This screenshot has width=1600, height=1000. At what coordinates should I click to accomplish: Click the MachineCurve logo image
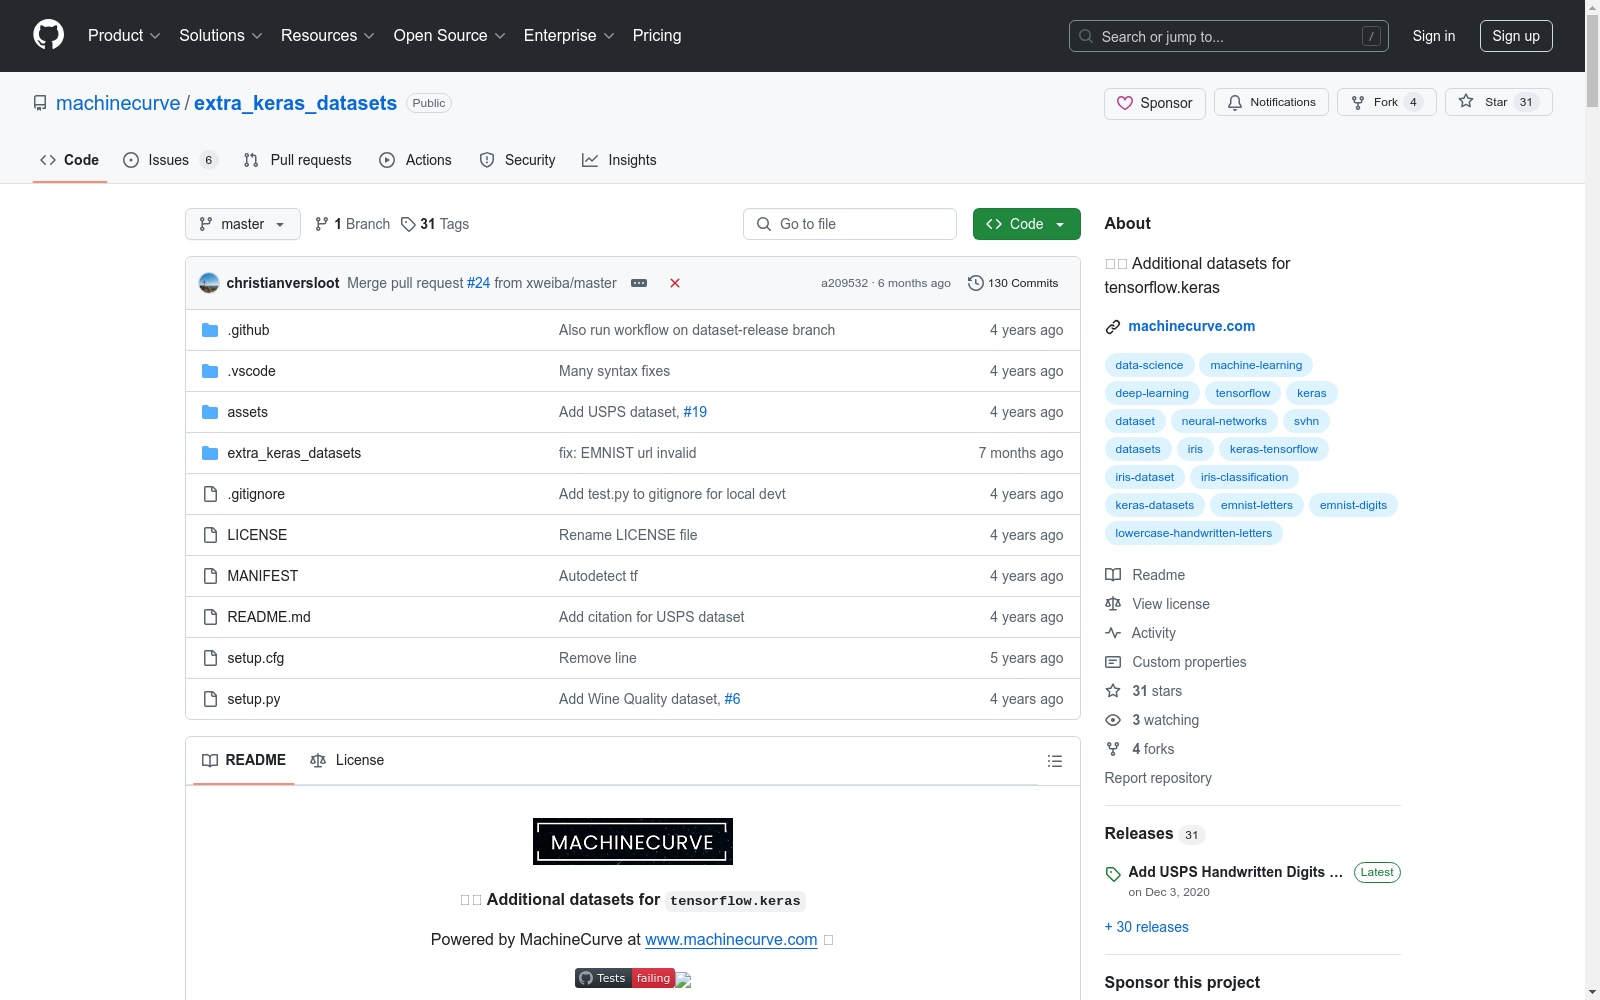click(x=633, y=841)
